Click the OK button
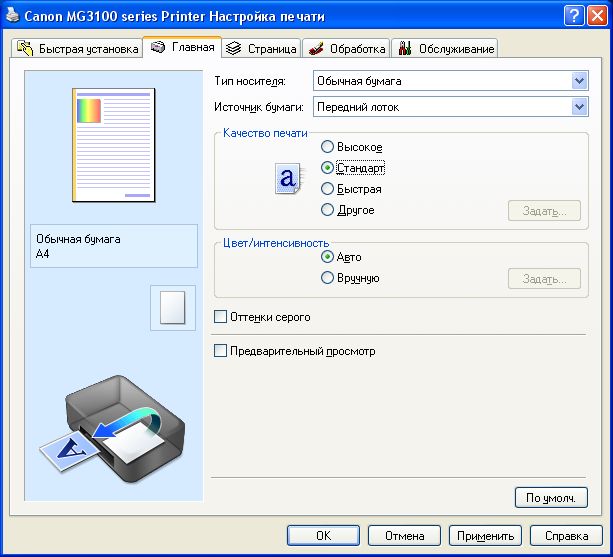 tap(323, 536)
